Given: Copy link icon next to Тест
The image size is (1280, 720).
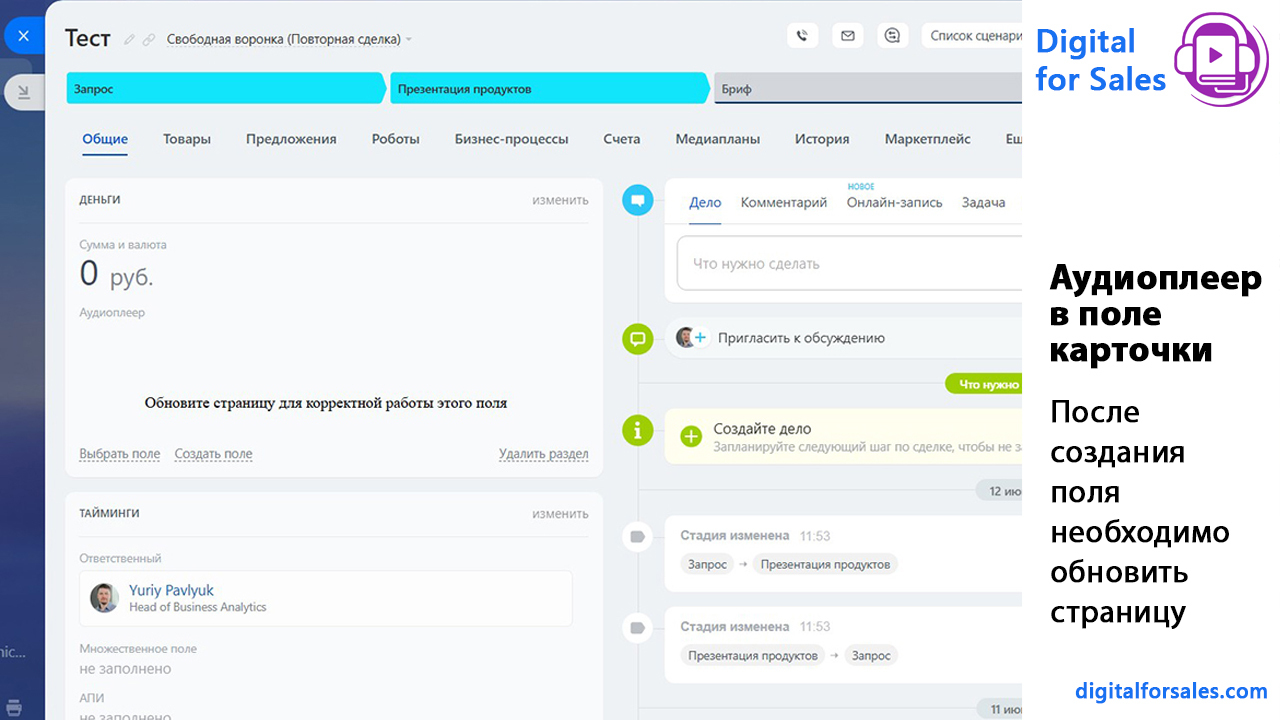Looking at the screenshot, I should pyautogui.click(x=149, y=40).
